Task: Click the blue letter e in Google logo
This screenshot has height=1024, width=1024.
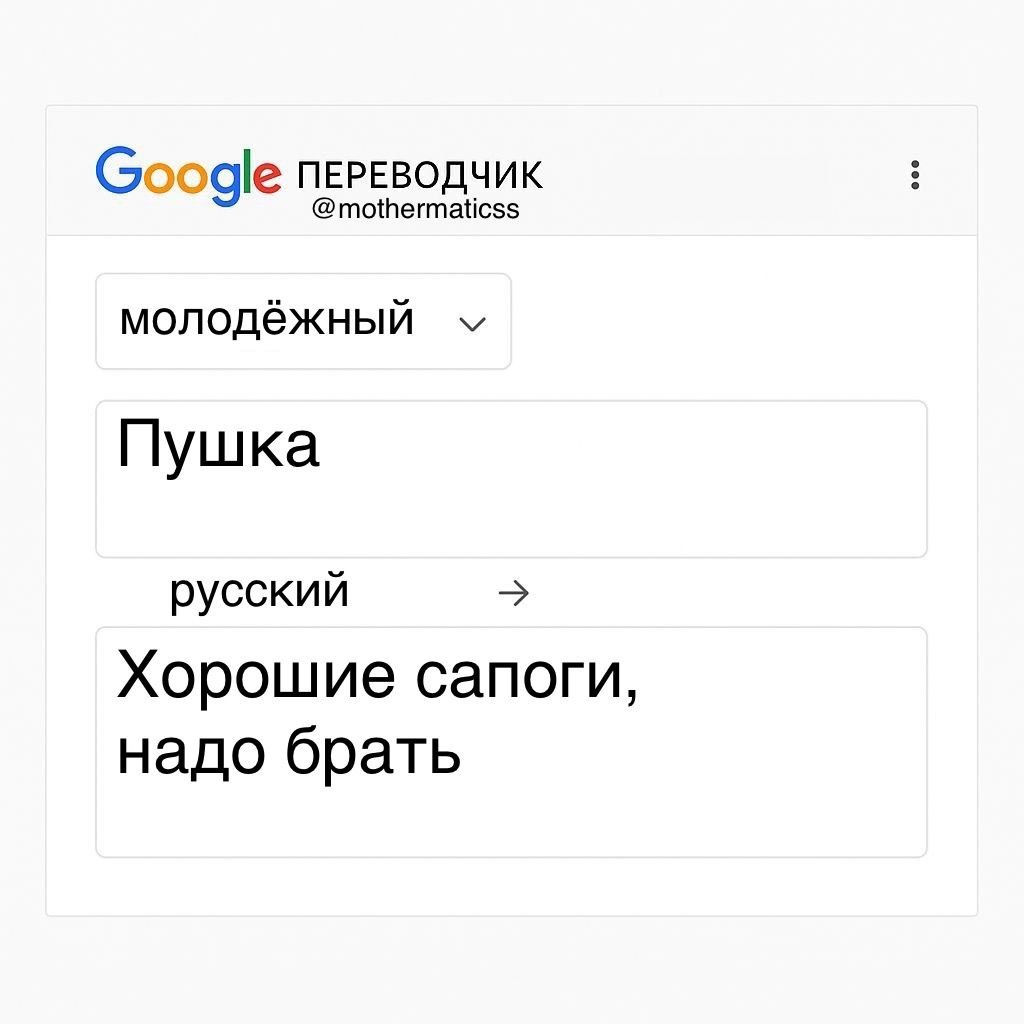Action: (268, 178)
